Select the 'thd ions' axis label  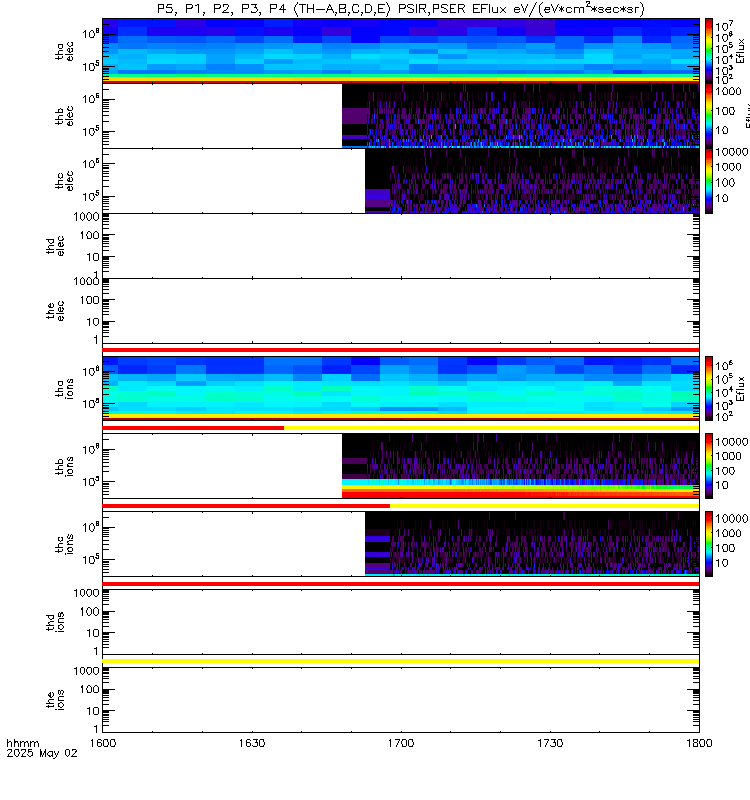(x=55, y=622)
